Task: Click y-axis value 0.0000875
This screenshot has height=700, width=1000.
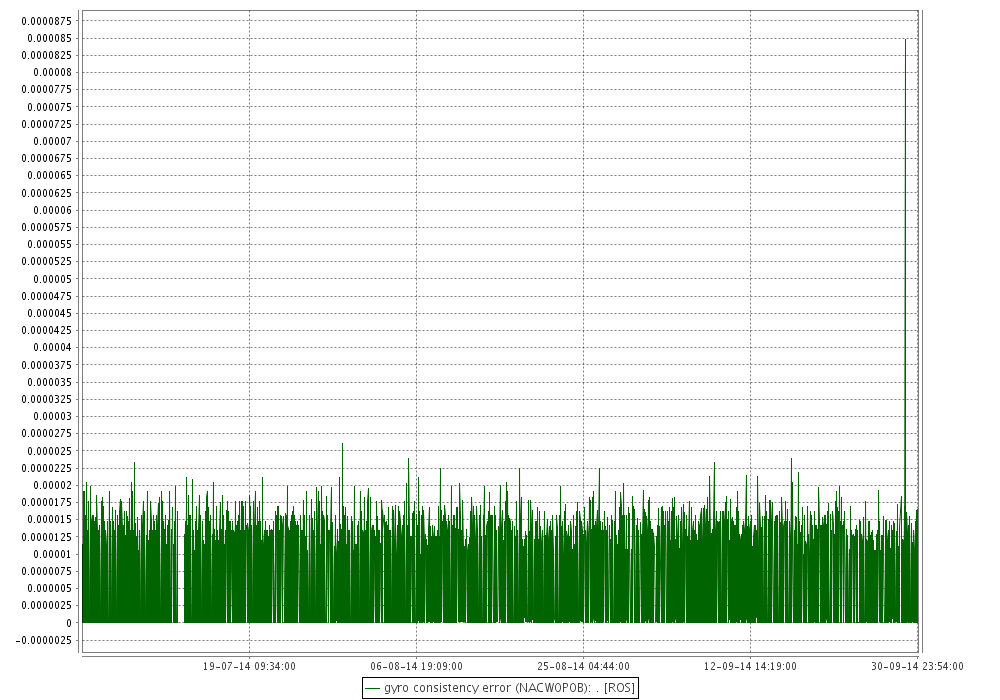Action: point(47,21)
